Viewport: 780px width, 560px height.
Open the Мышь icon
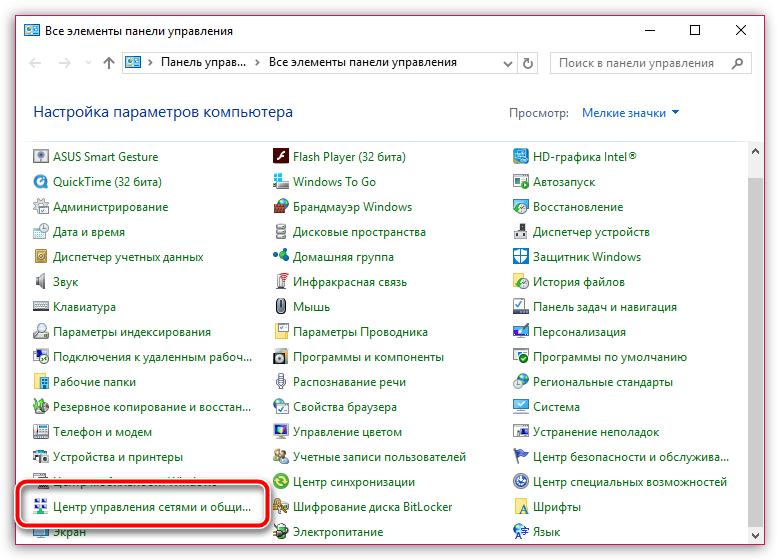click(x=281, y=307)
